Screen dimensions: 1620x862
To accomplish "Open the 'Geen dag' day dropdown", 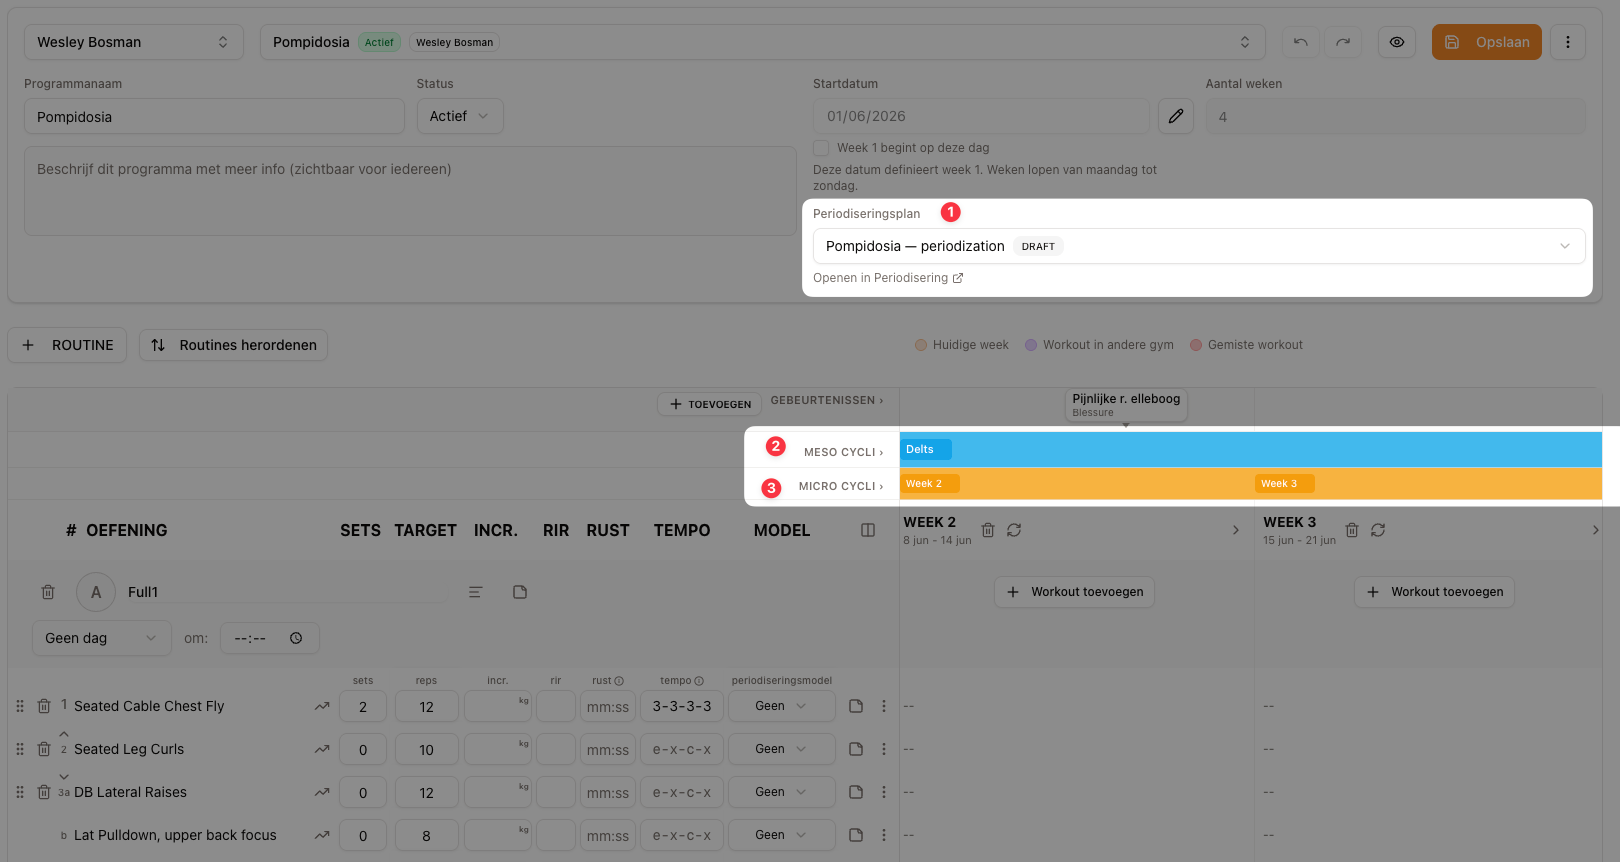I will click(102, 638).
